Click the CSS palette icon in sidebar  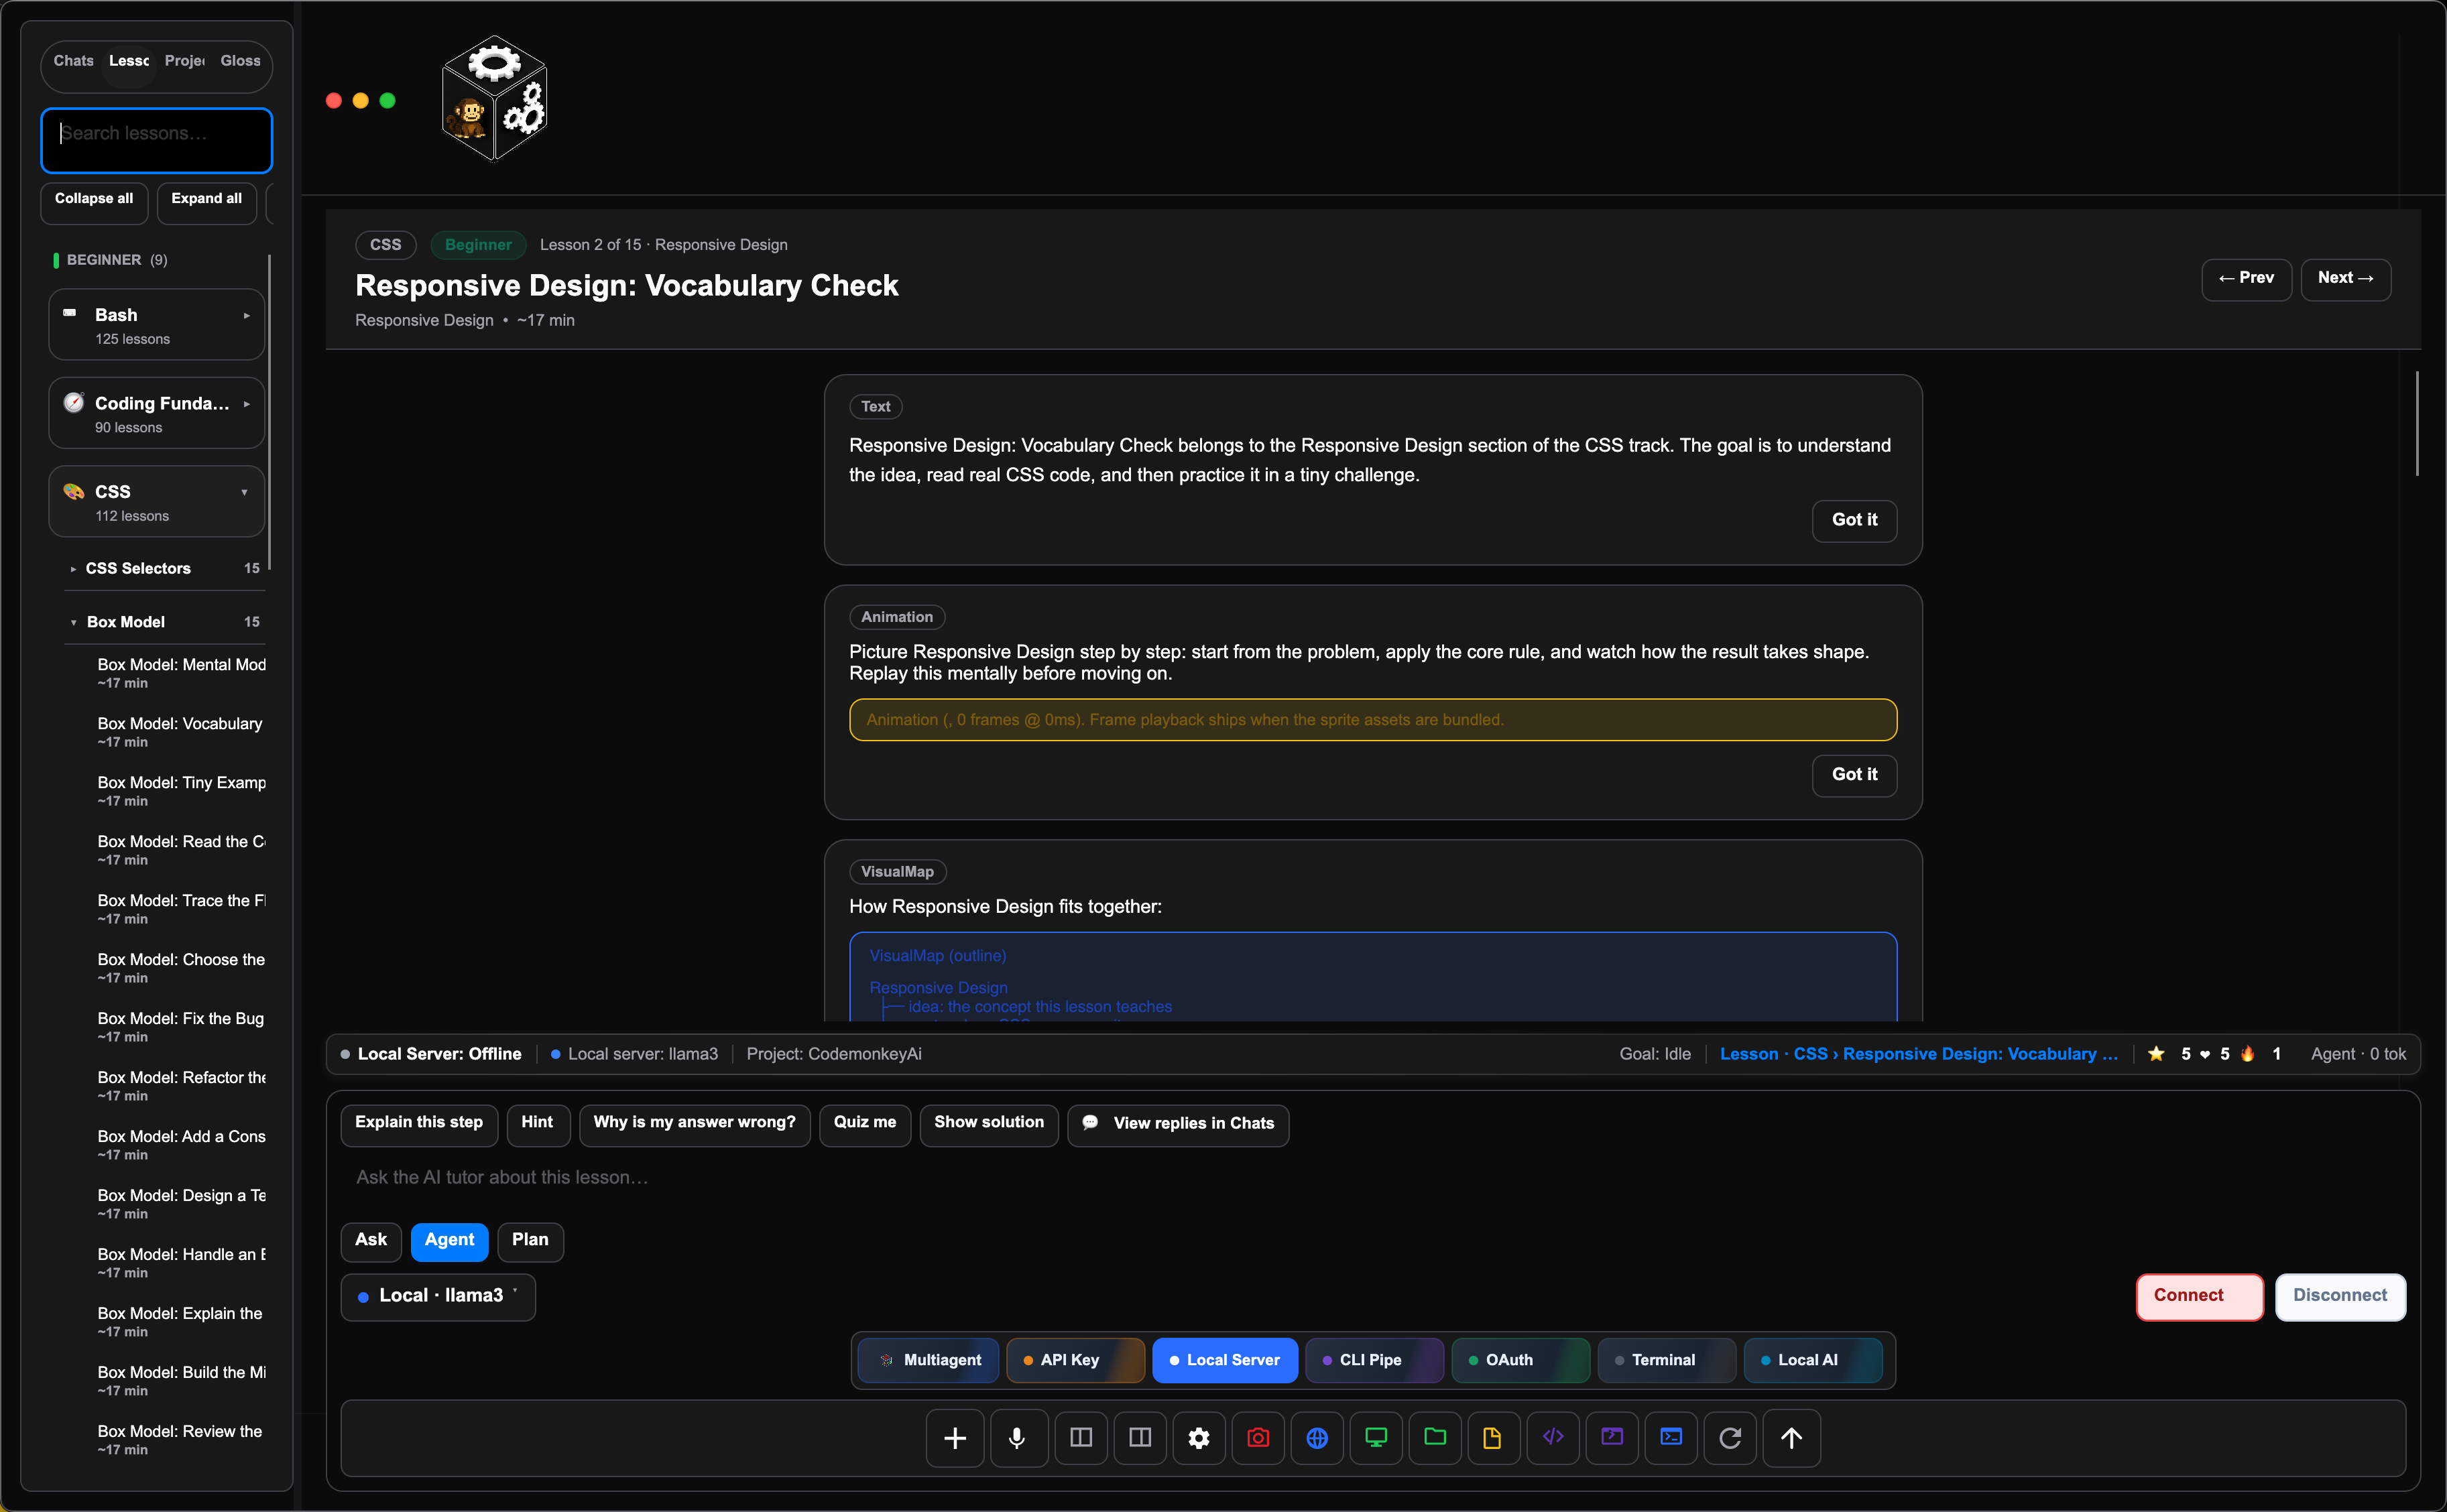[74, 491]
